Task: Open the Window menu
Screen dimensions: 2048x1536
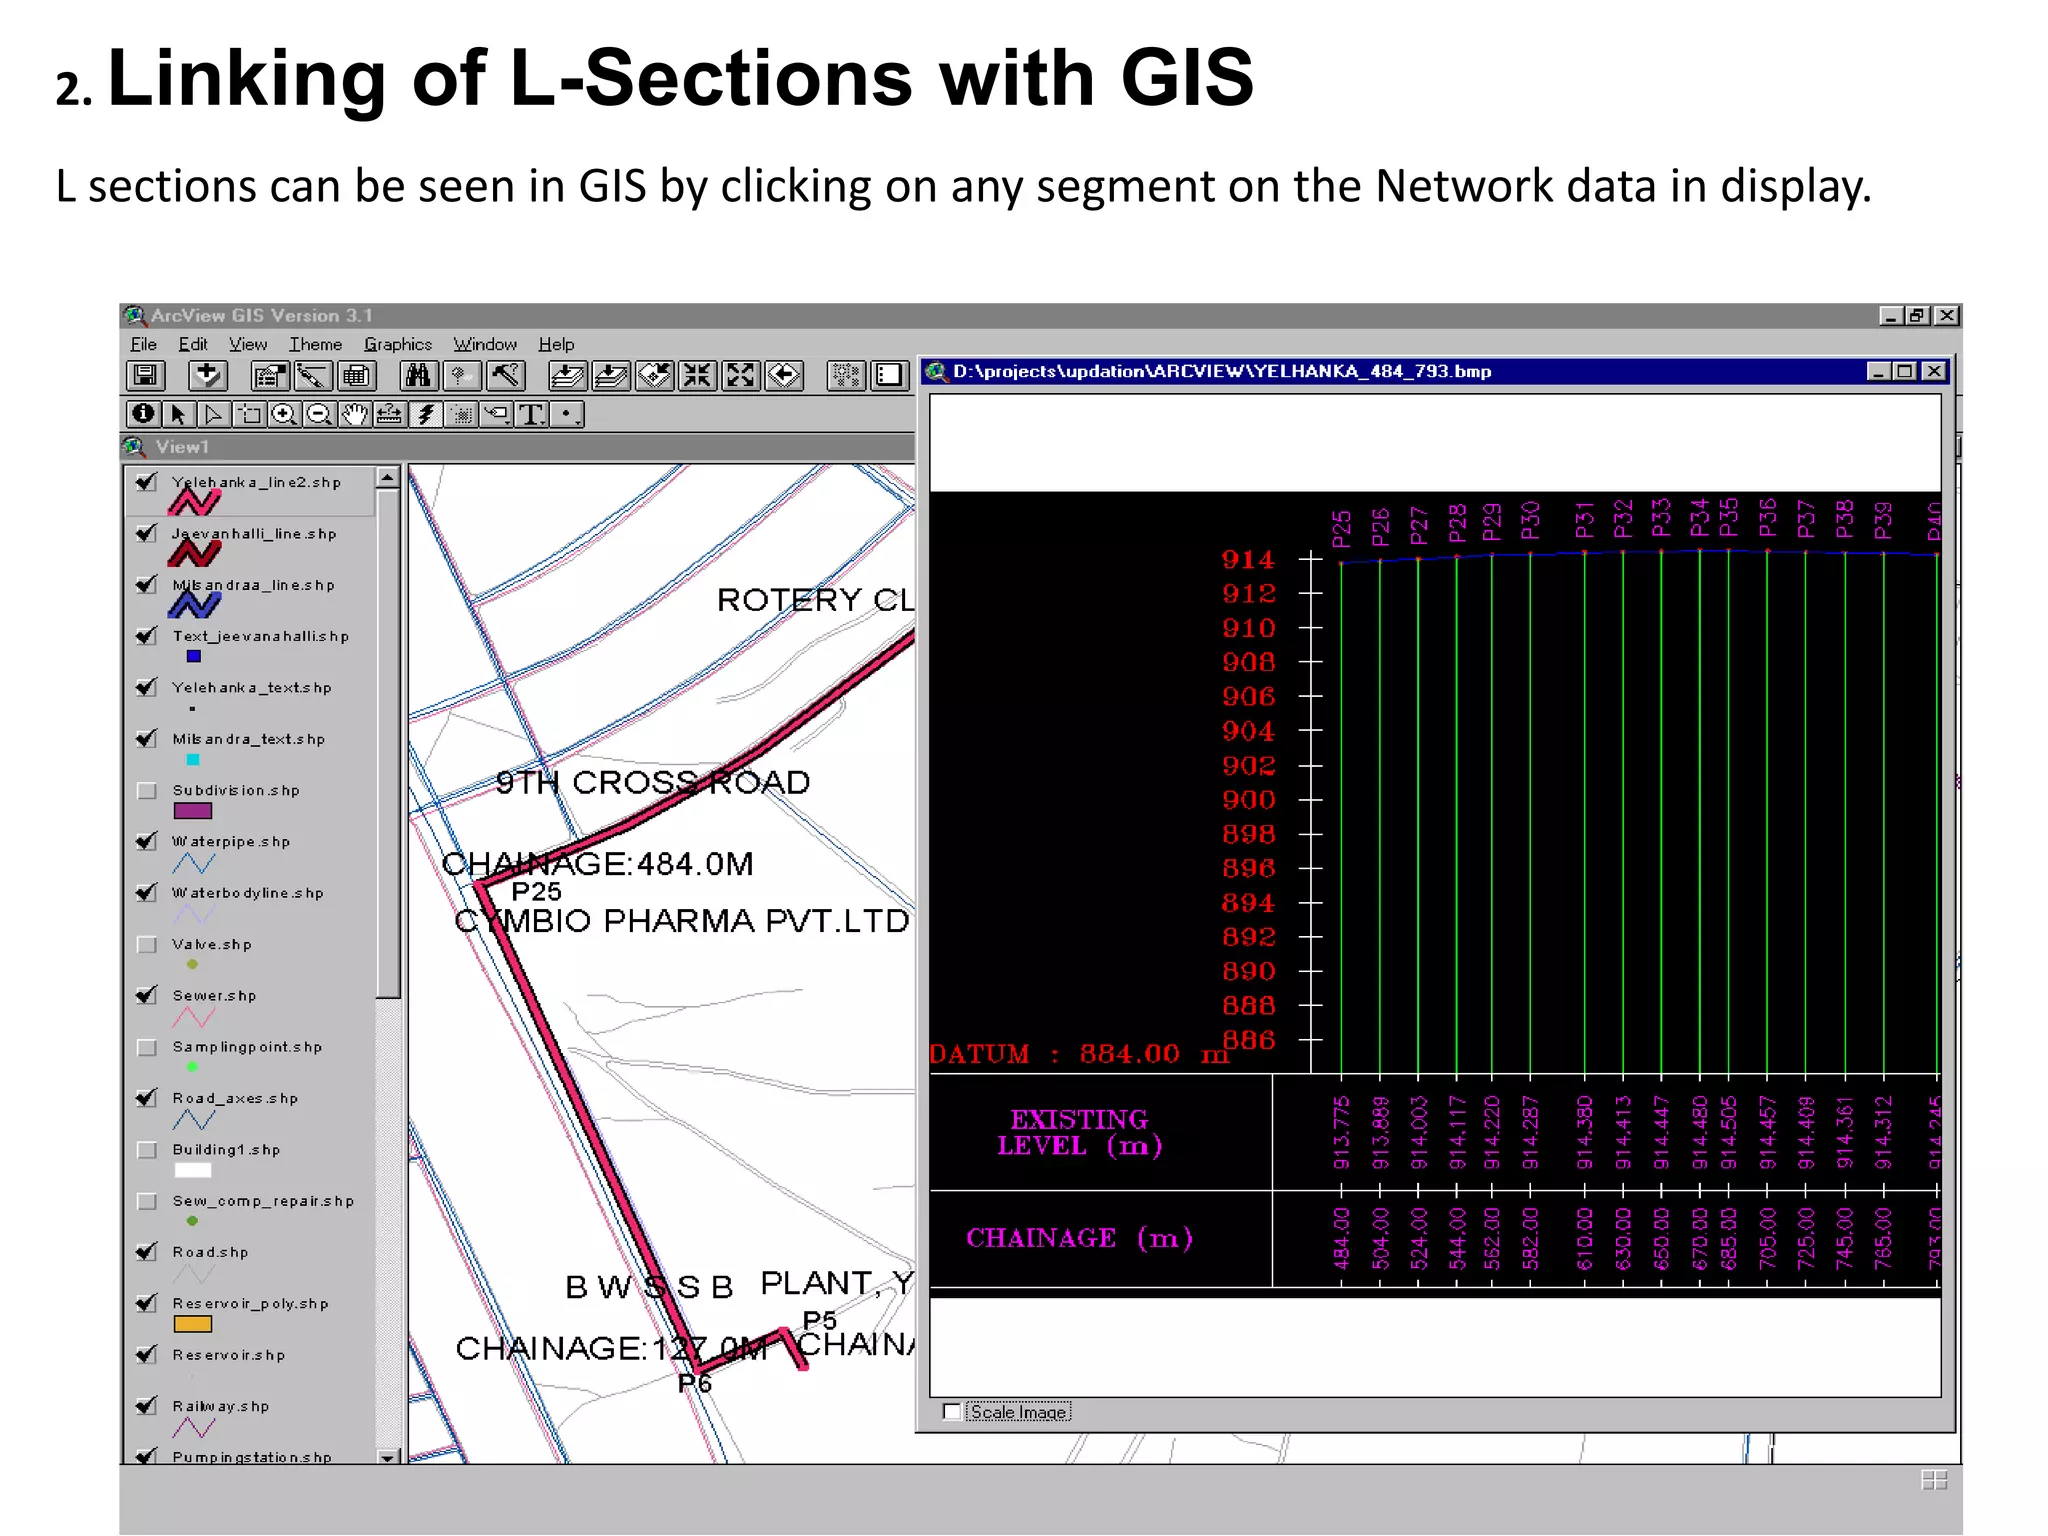Action: tap(485, 344)
